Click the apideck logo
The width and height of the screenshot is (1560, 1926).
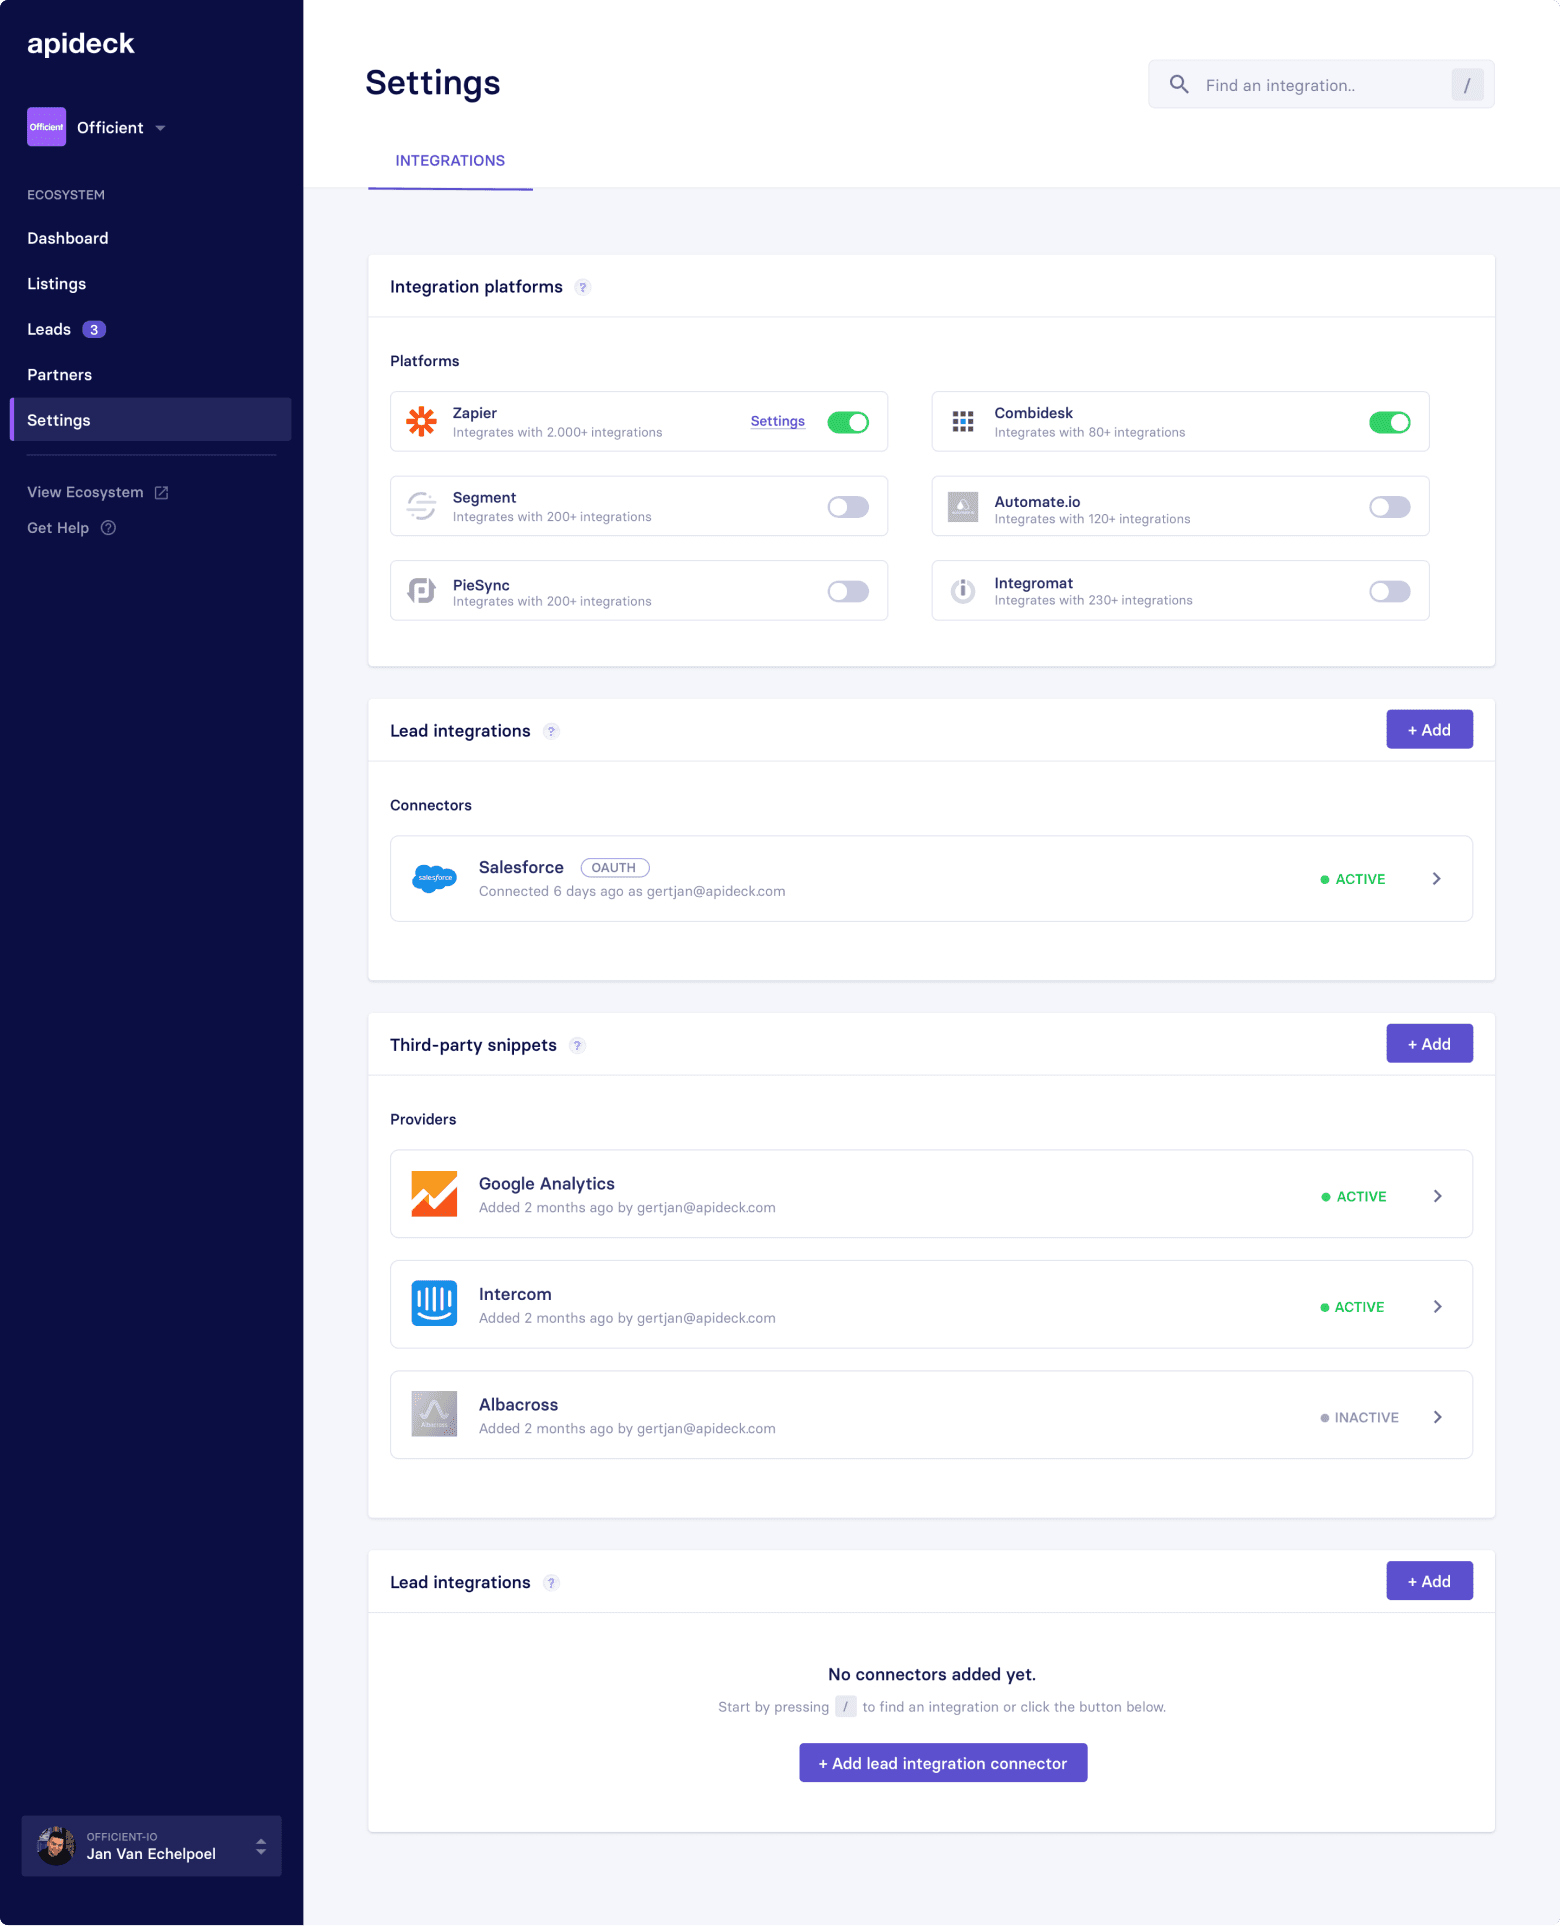80,43
